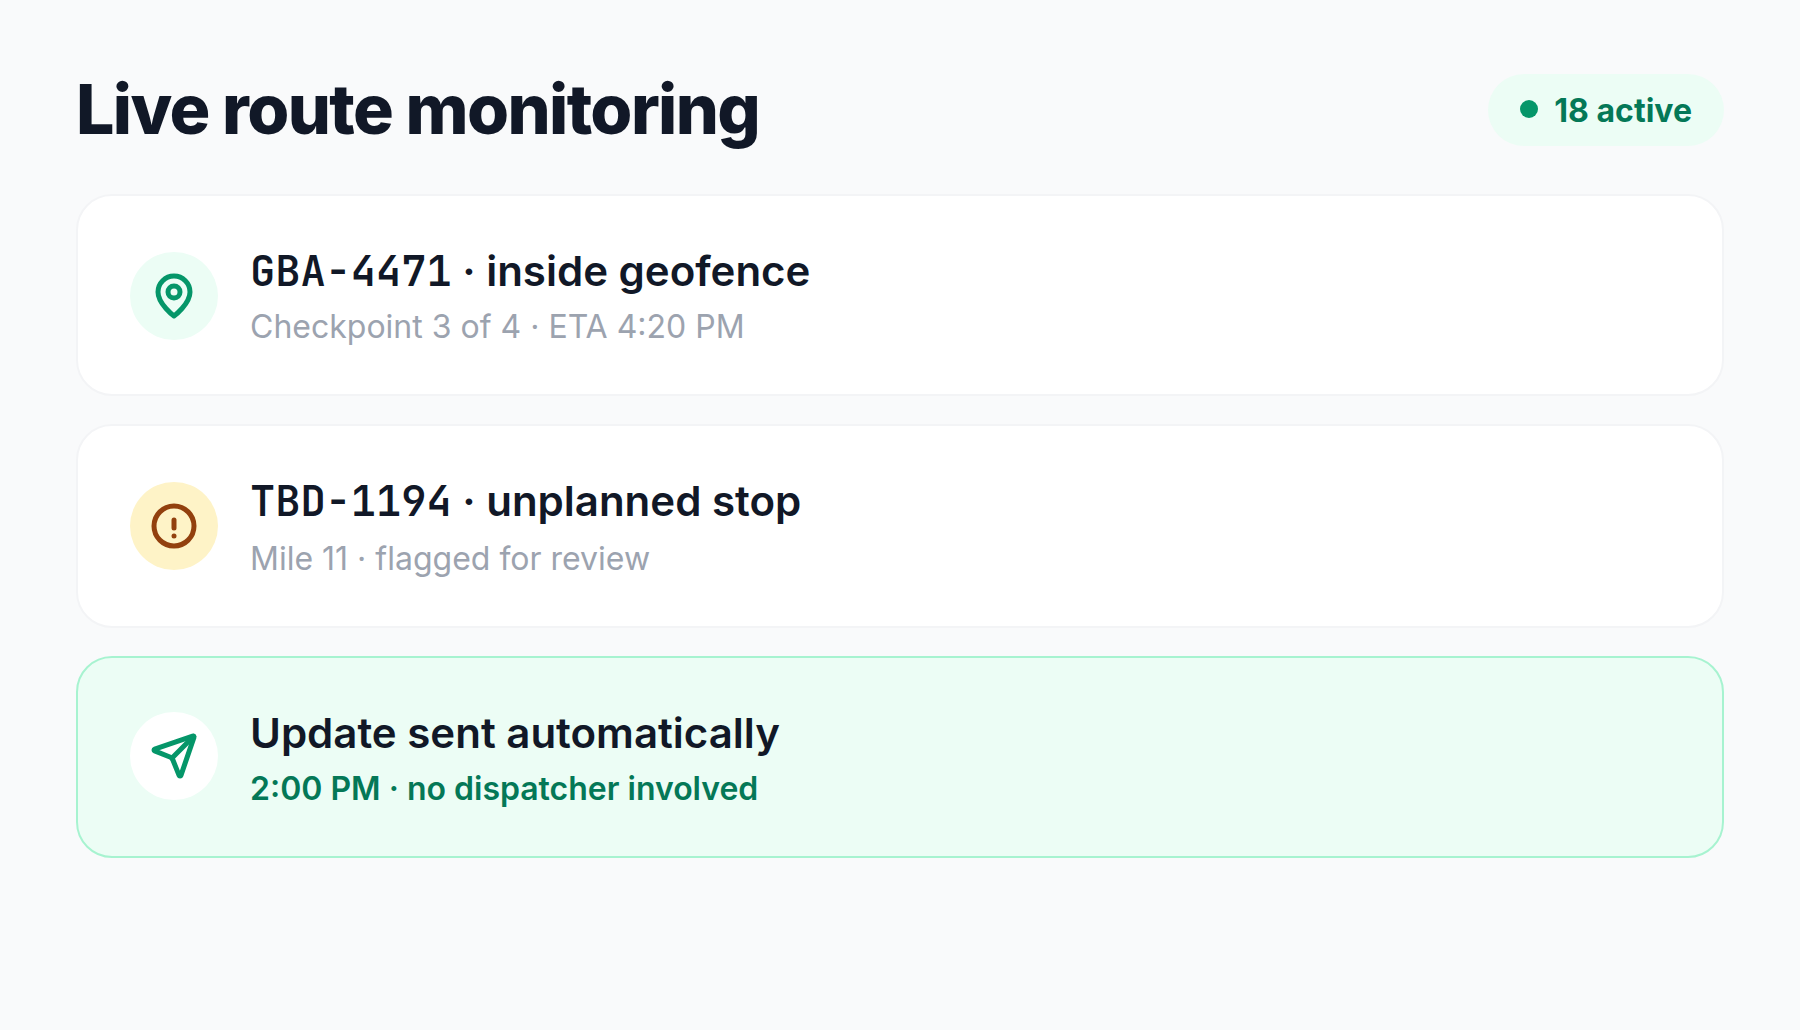This screenshot has height=1030, width=1800.
Task: Select 'TBD-1194 · unplanned stop' title
Action: pyautogui.click(x=525, y=502)
